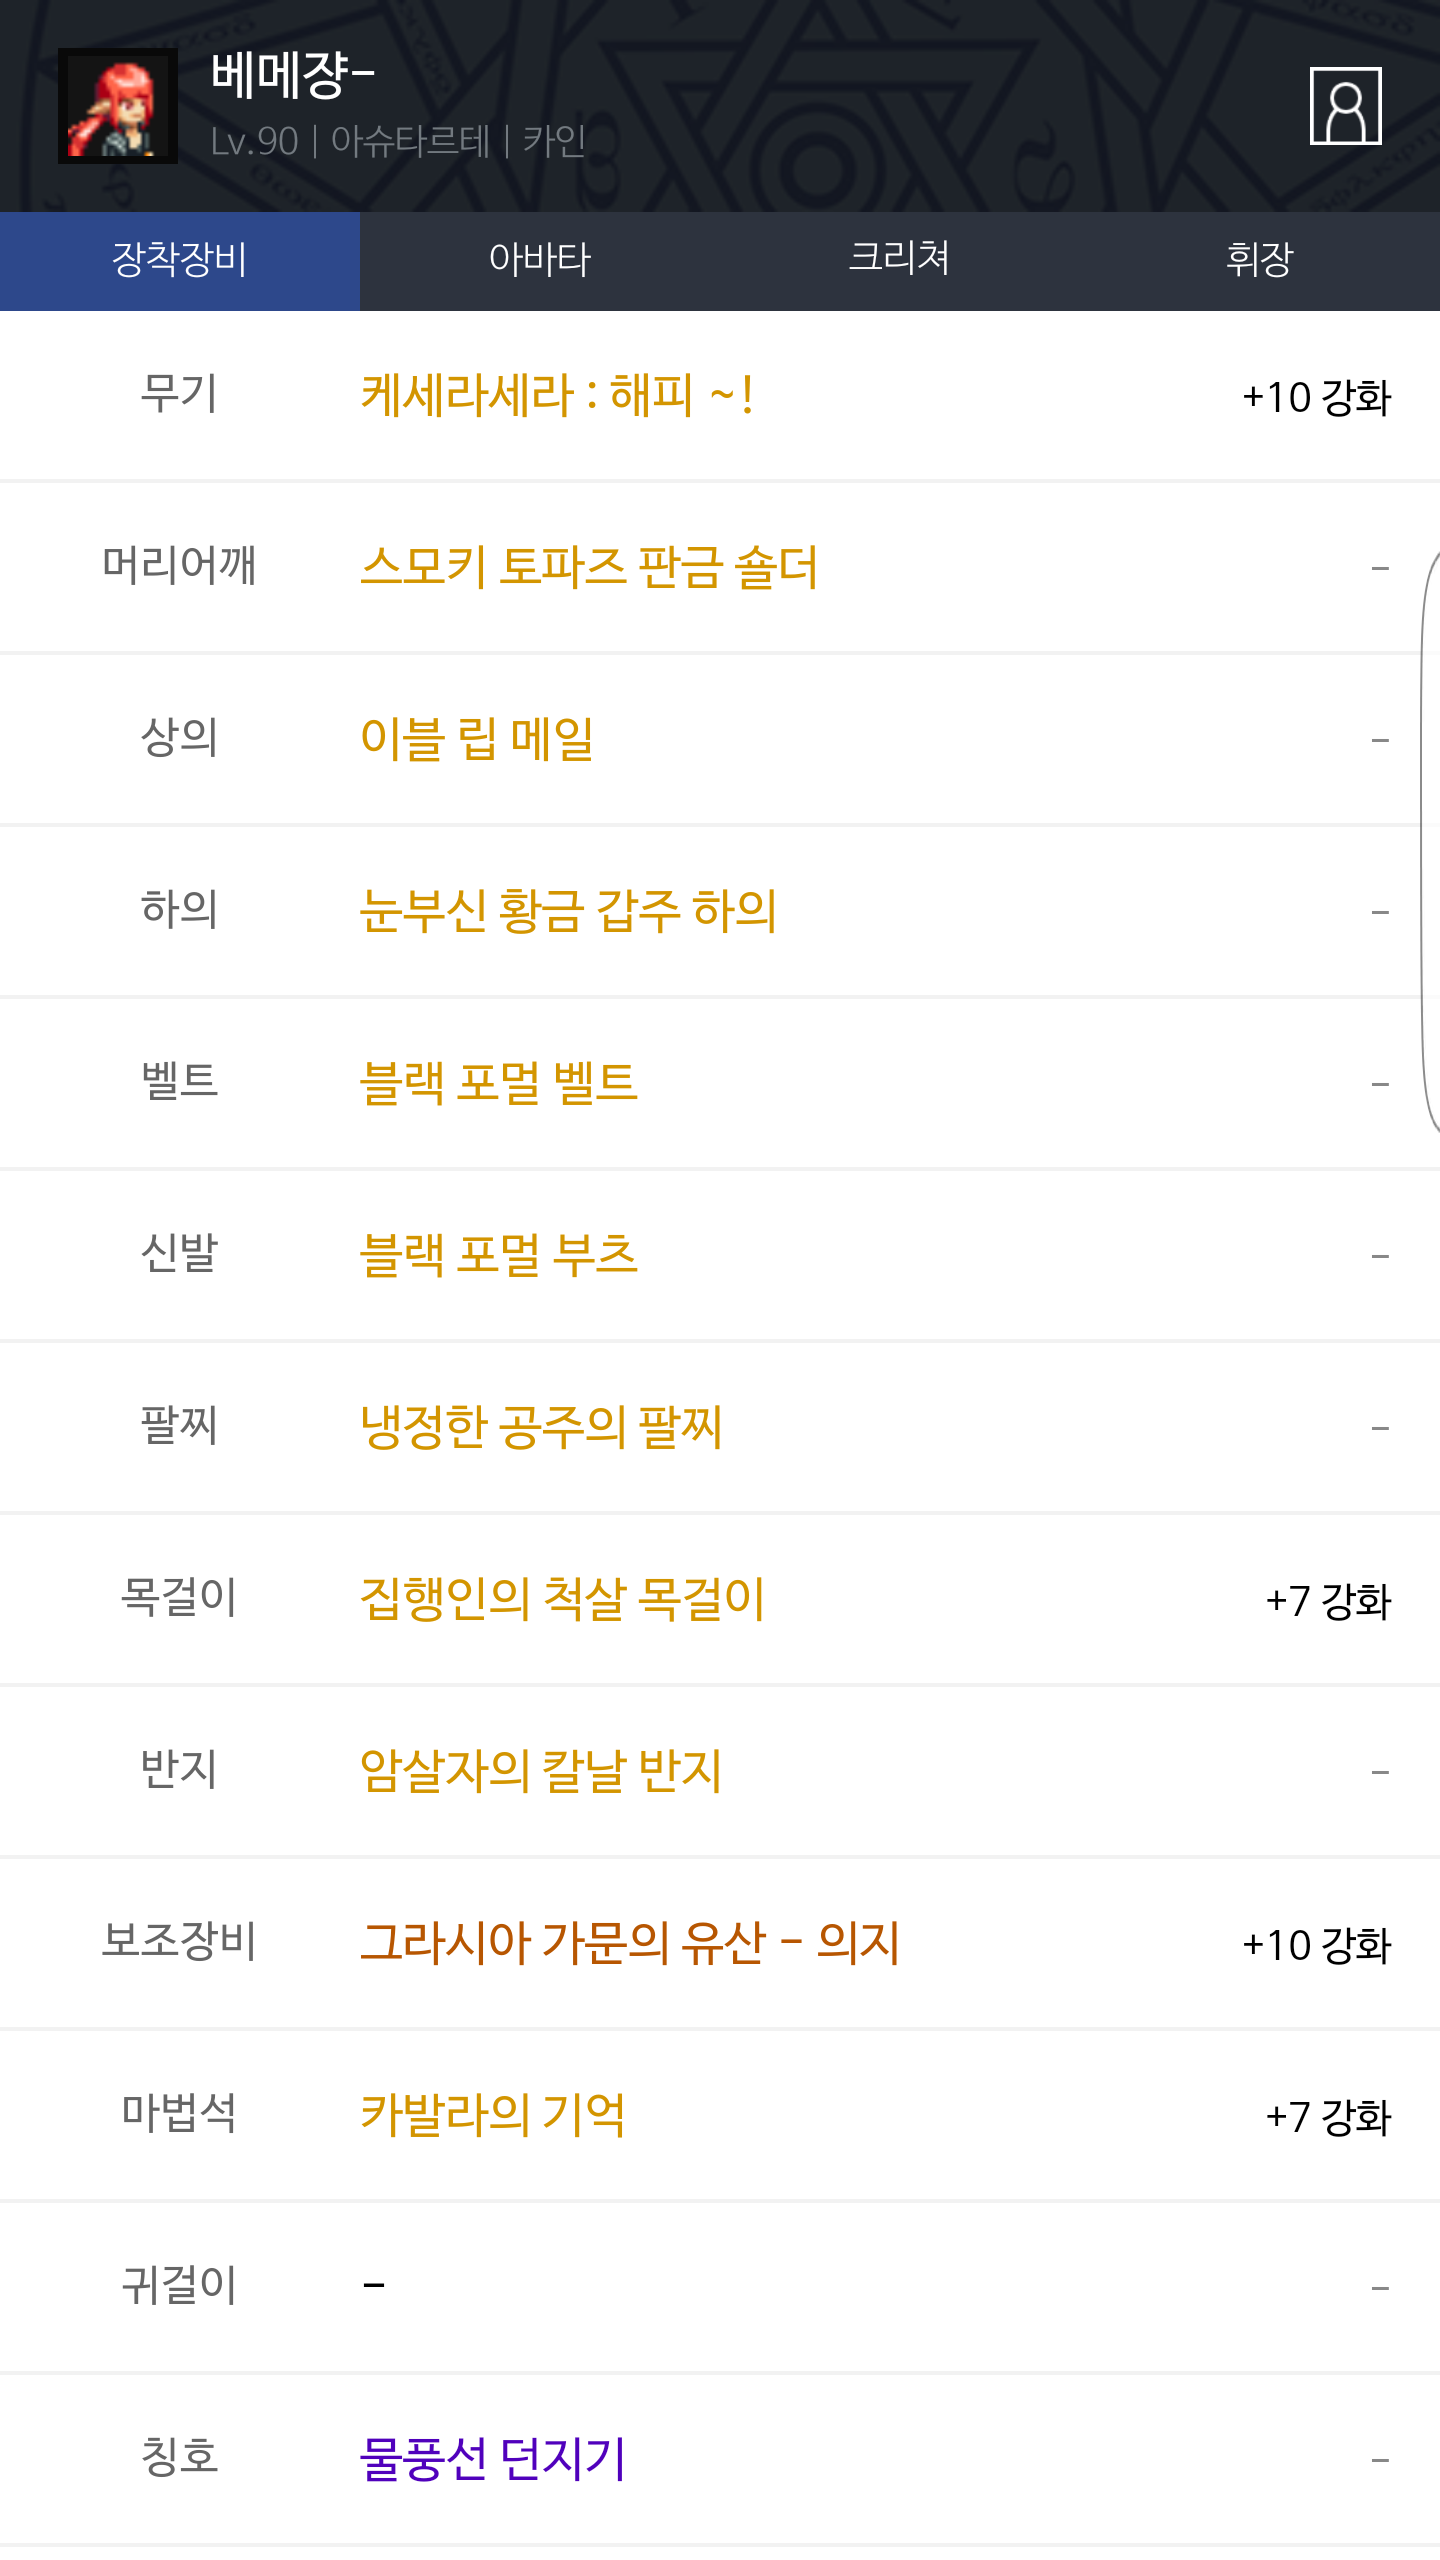Image resolution: width=1440 pixels, height=2560 pixels.
Task: Select the 장착장비 tab
Action: (180, 260)
